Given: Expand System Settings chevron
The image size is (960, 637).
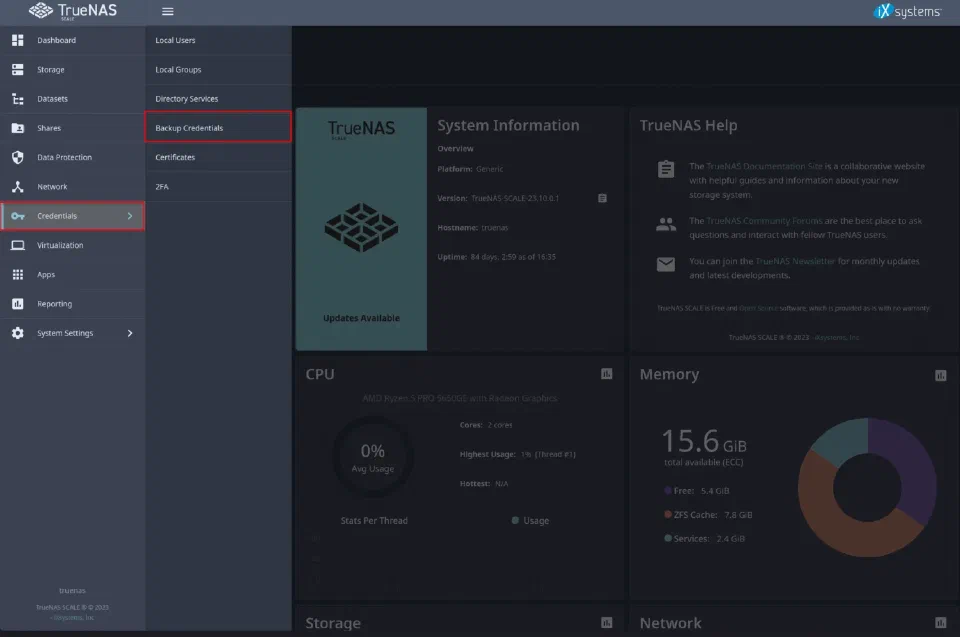Looking at the screenshot, I should click(130, 333).
